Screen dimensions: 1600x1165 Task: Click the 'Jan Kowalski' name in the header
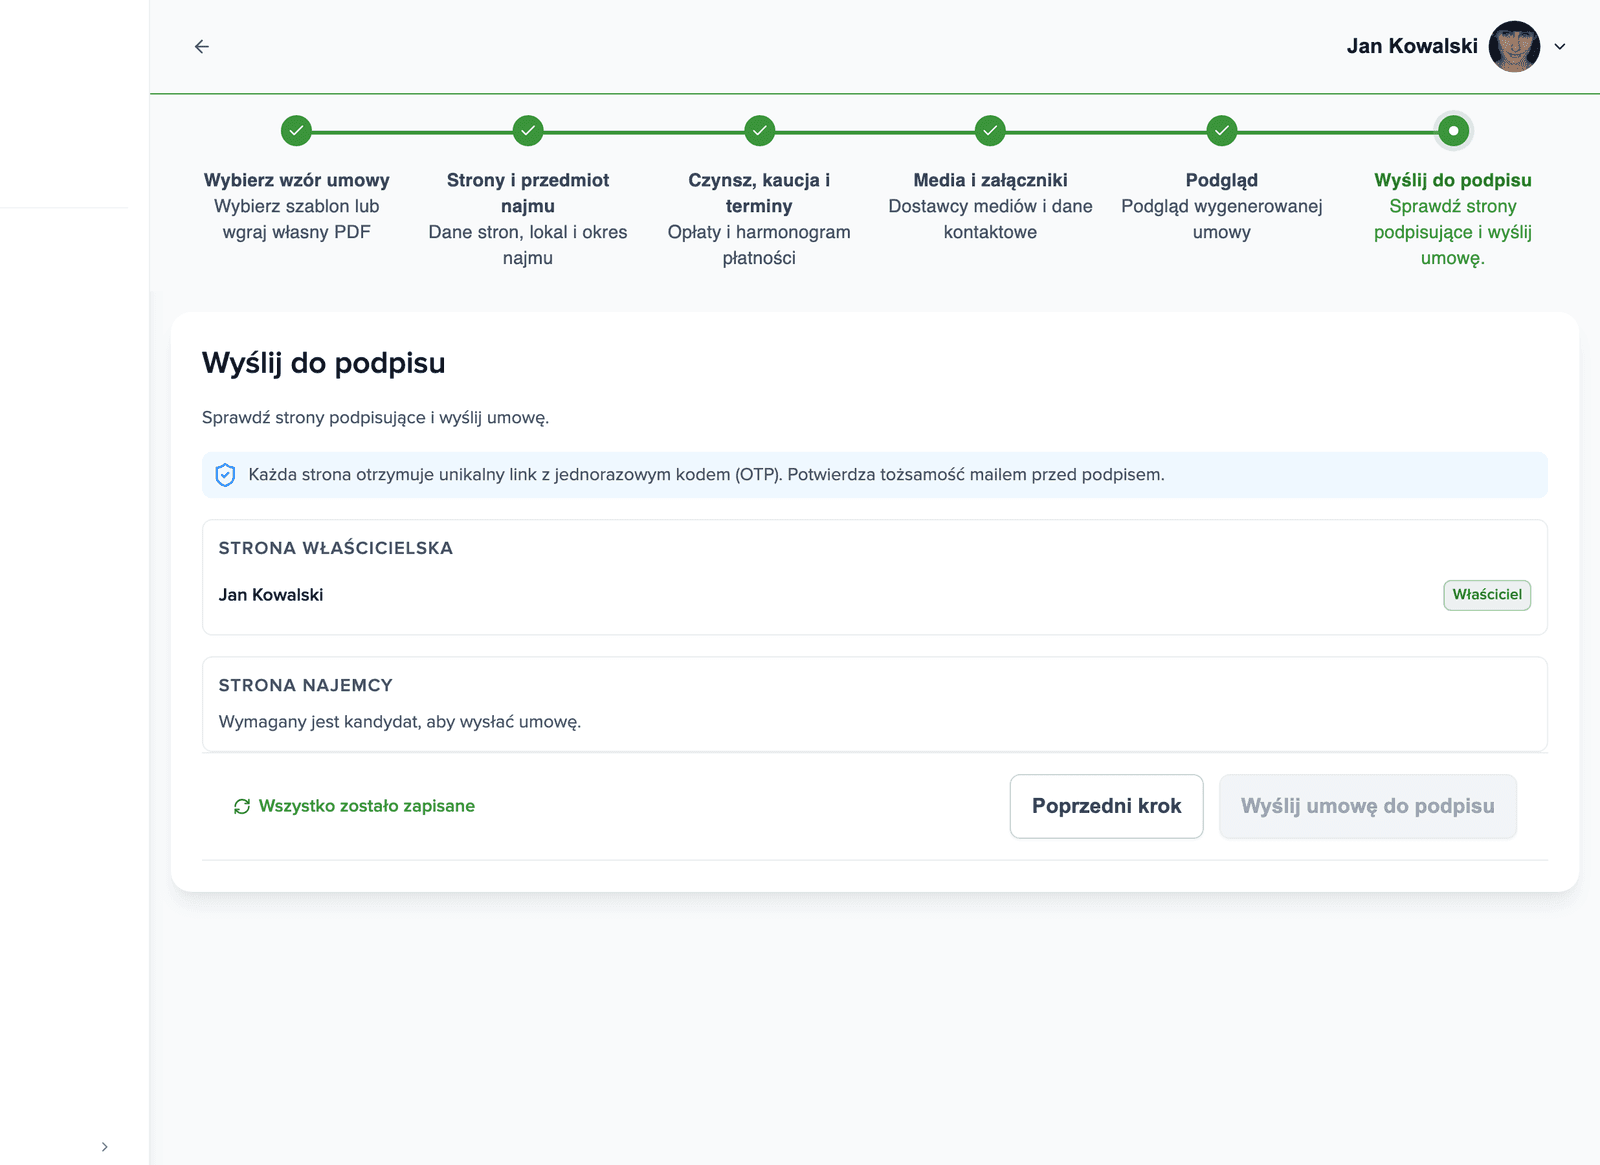click(x=1412, y=46)
